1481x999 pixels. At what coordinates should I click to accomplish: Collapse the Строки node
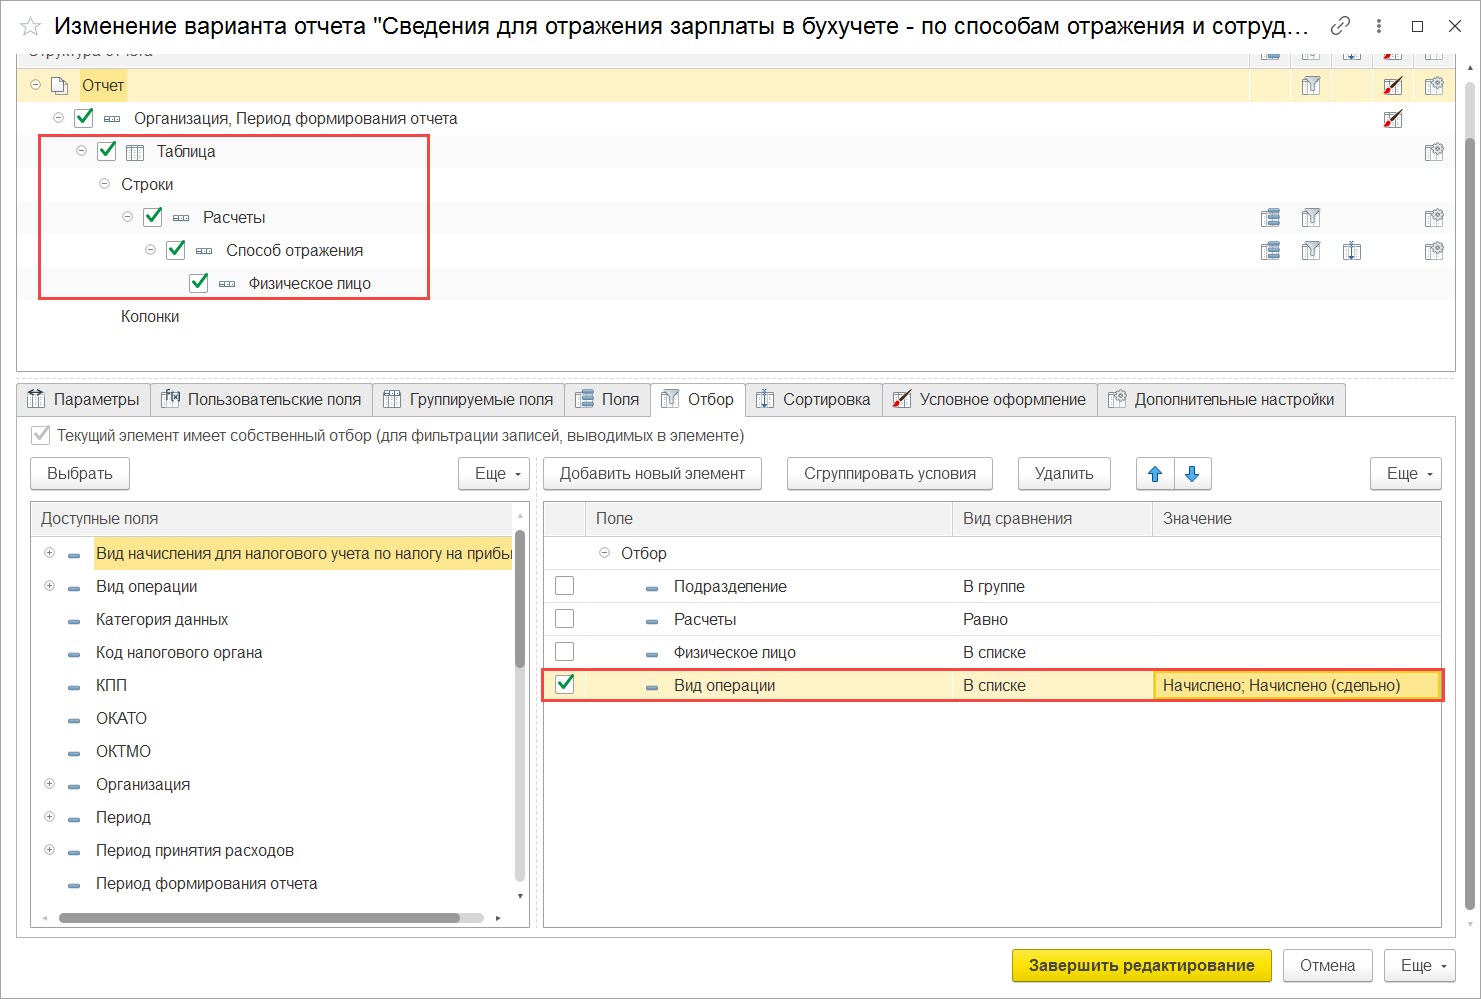(104, 184)
